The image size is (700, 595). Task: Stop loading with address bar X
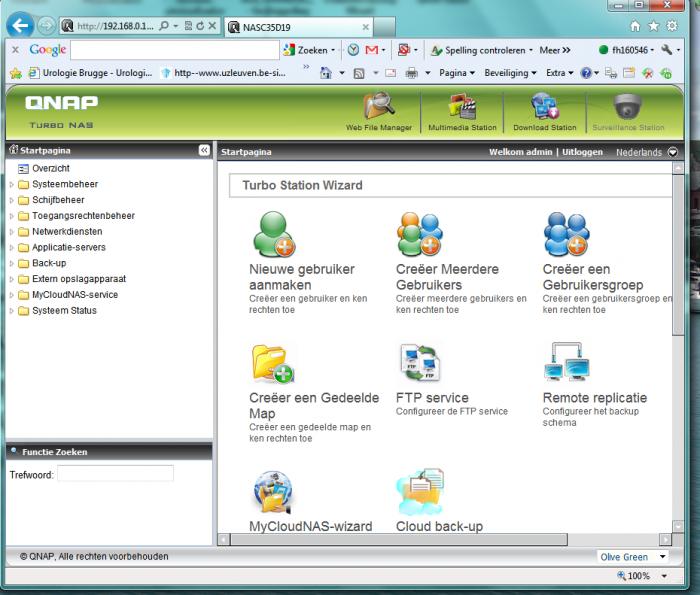[212, 26]
